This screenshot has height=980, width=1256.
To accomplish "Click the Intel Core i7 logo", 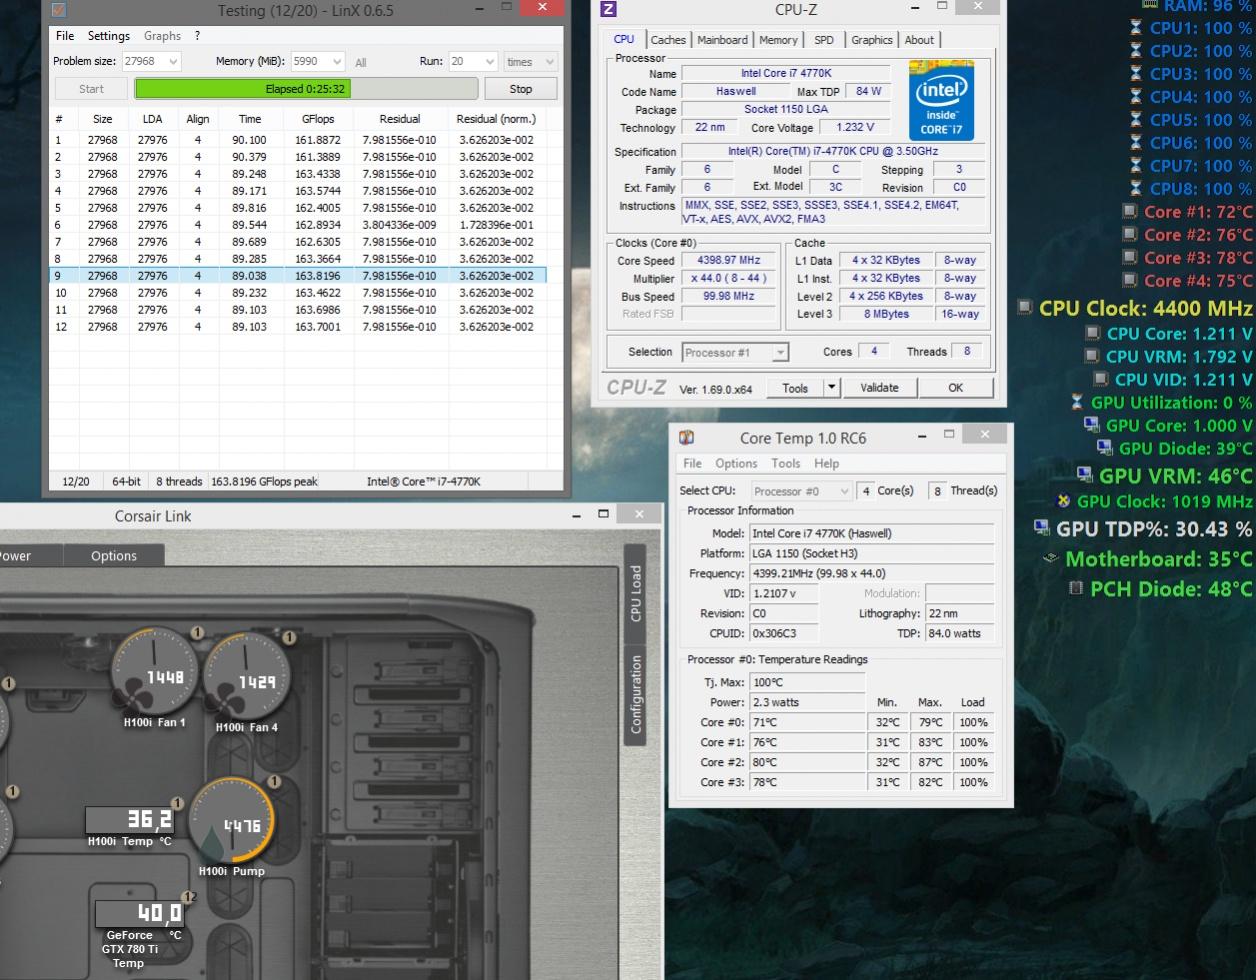I will [x=941, y=100].
